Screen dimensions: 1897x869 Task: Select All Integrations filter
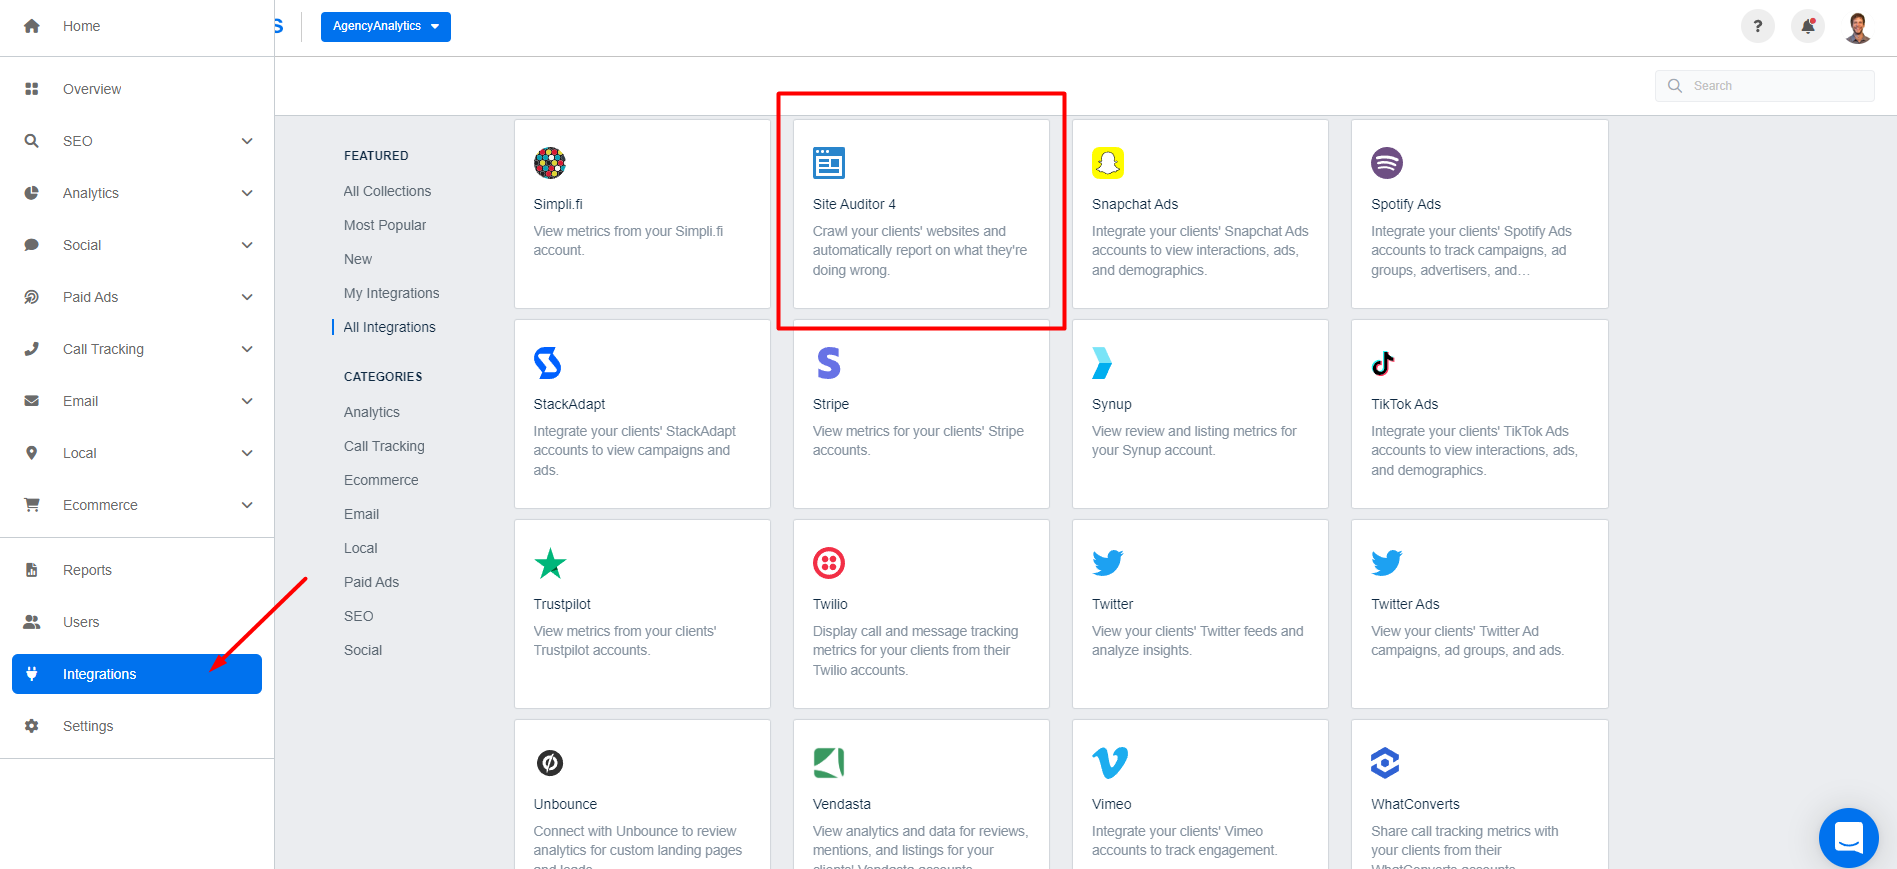389,327
